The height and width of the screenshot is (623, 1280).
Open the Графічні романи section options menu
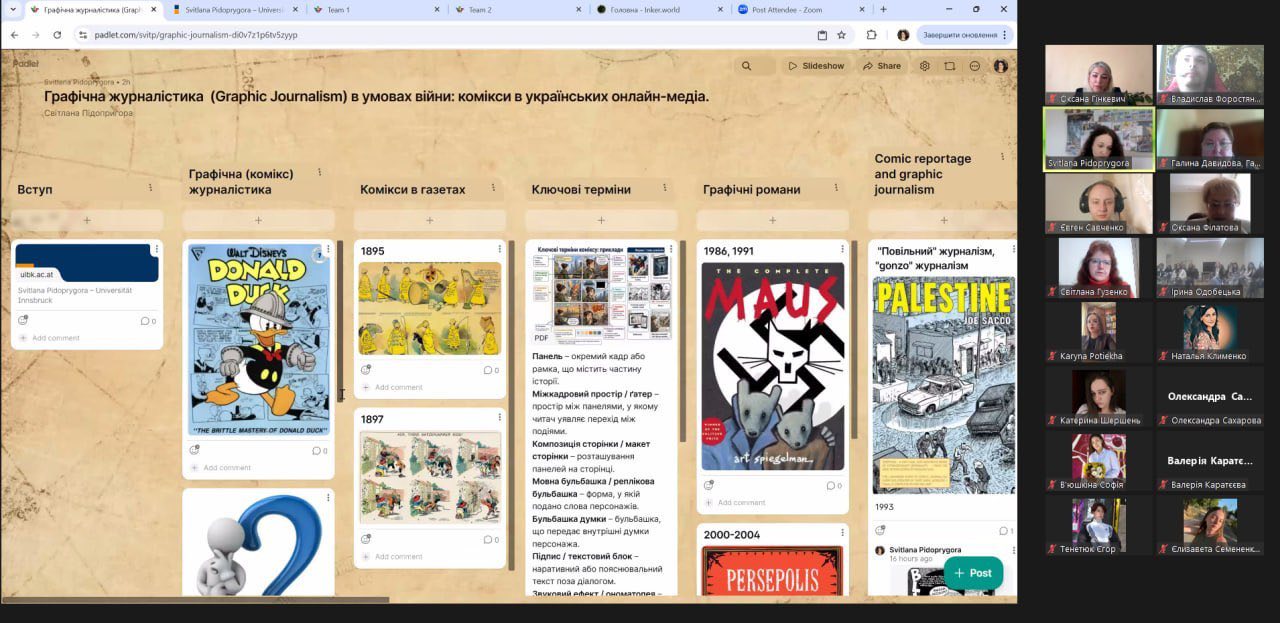(x=836, y=188)
